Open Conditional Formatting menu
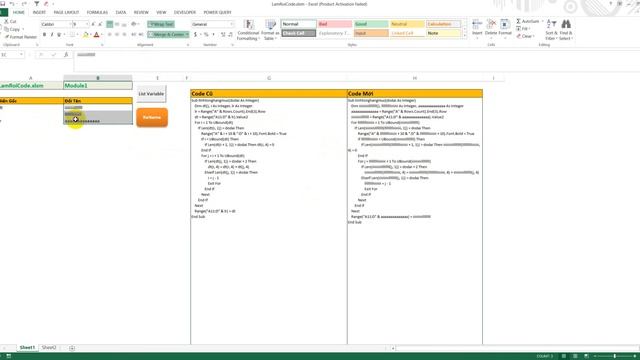Image resolution: width=640 pixels, height=360 pixels. 248,30
